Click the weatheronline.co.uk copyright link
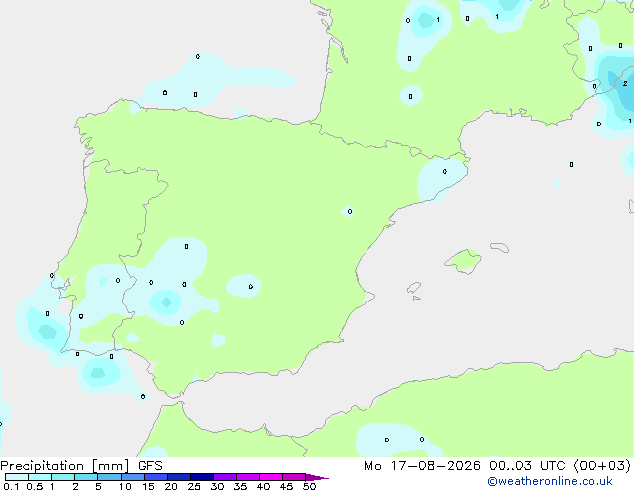634x490 pixels. 549,481
